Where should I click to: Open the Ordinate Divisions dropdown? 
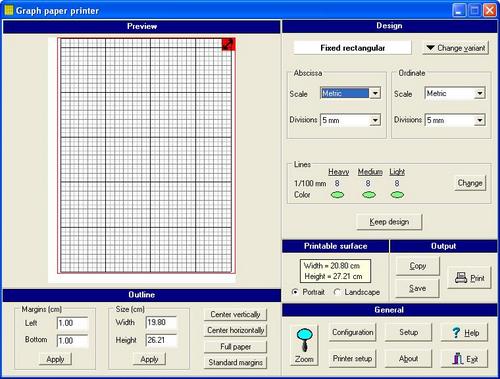click(x=479, y=120)
